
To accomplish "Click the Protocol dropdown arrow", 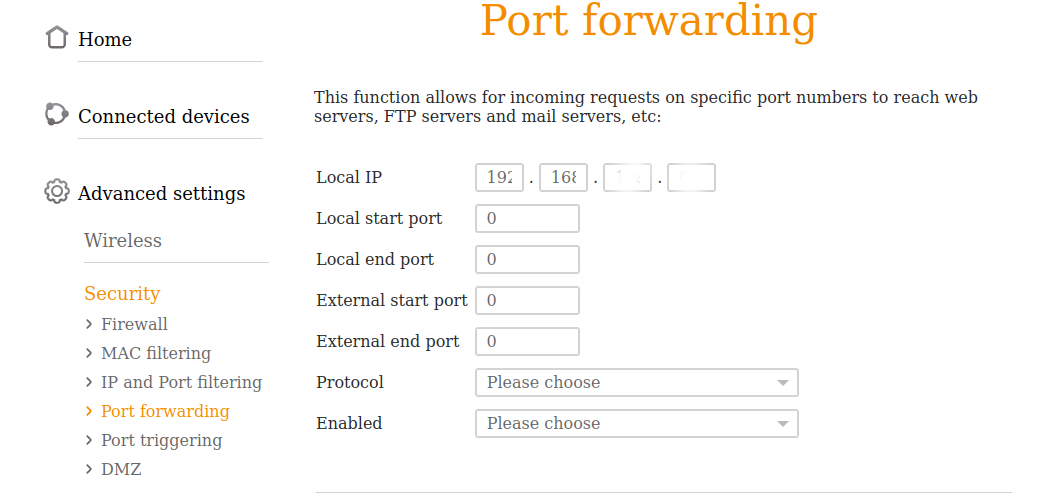I will click(782, 383).
